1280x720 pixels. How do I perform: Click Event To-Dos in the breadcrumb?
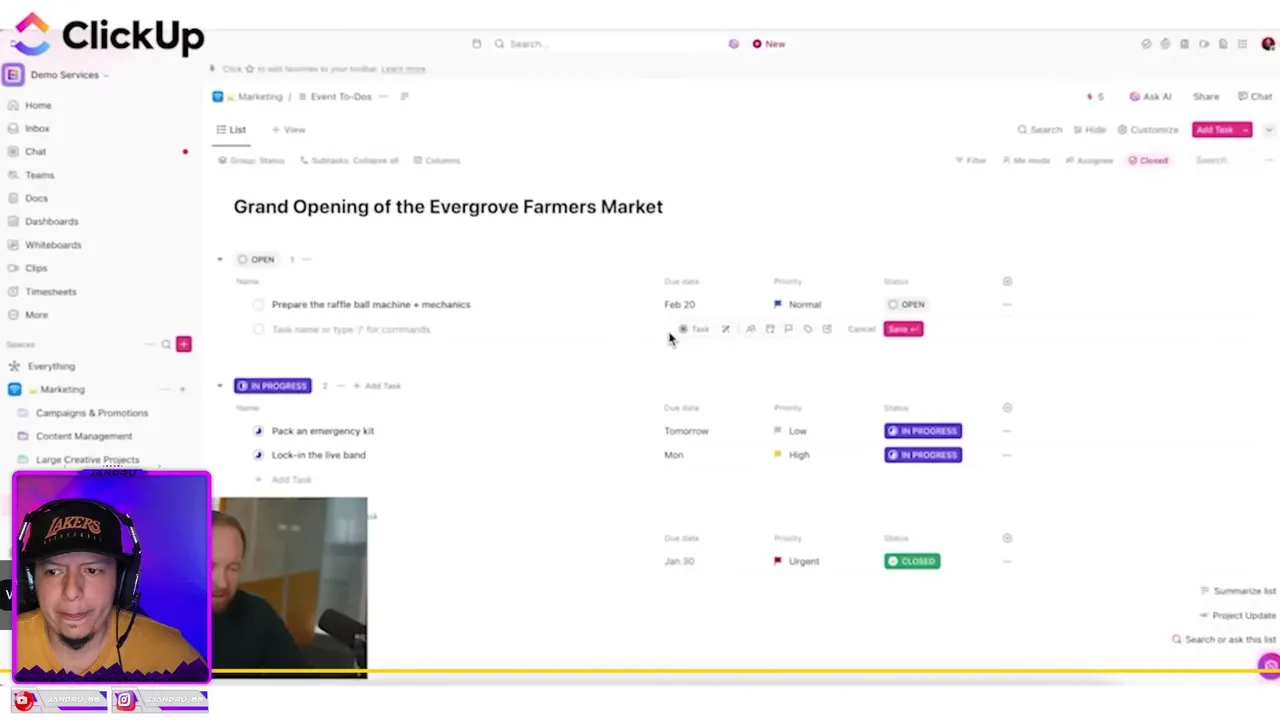pos(341,97)
